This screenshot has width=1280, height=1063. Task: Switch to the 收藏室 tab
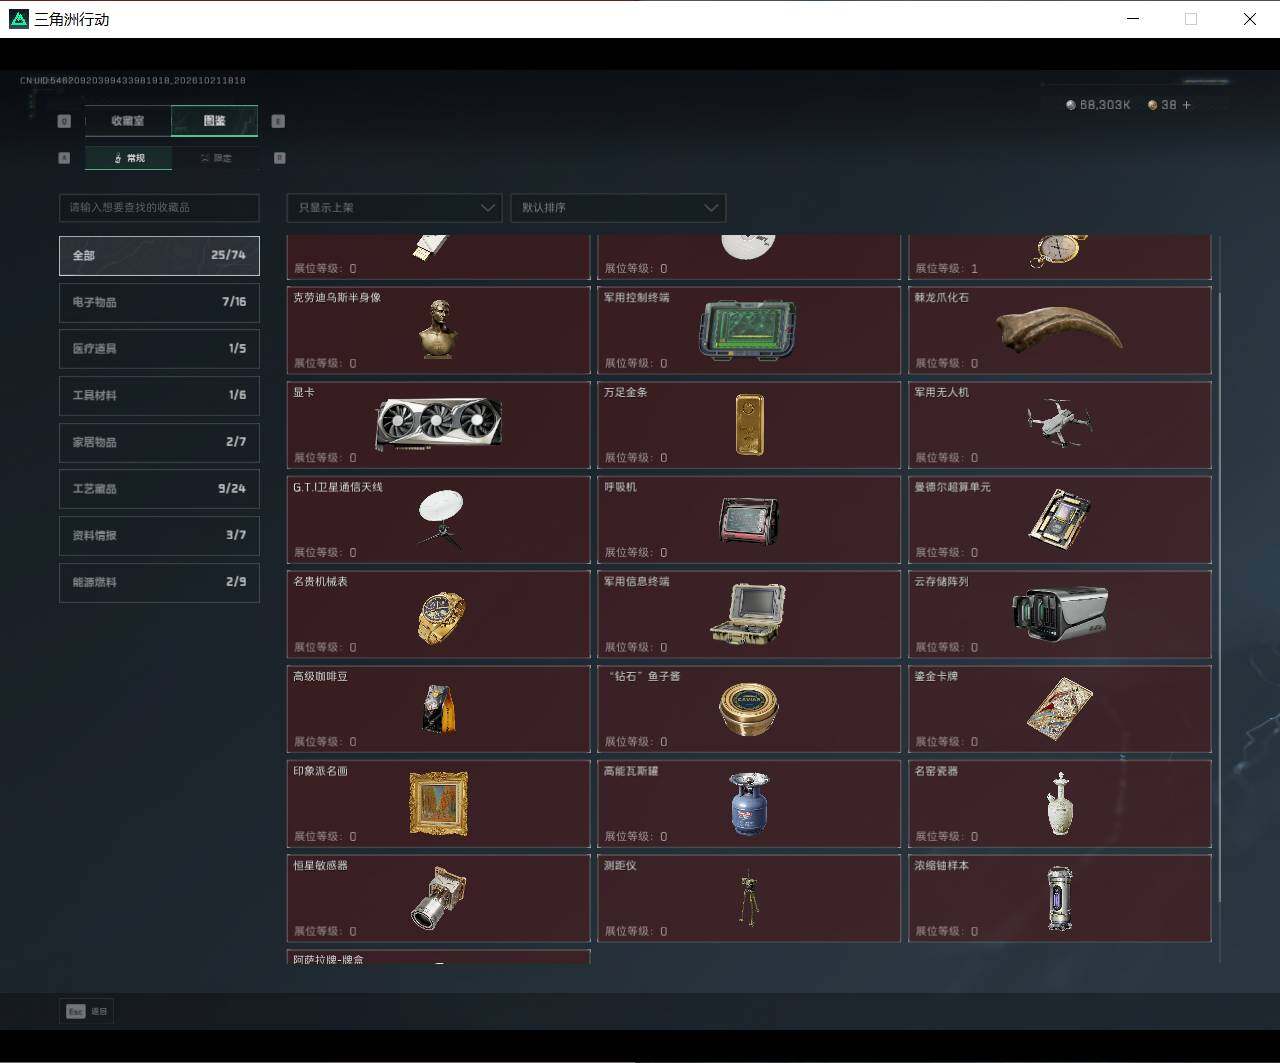tap(128, 121)
